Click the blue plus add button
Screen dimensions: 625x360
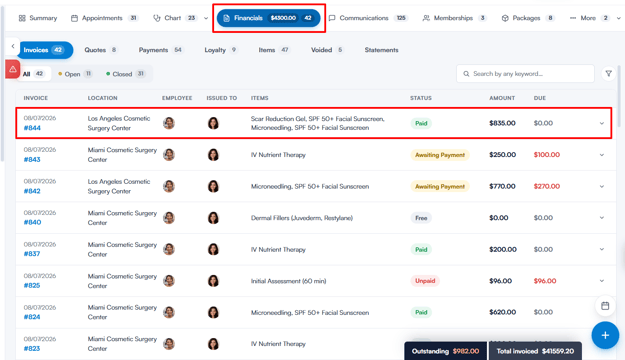(605, 335)
